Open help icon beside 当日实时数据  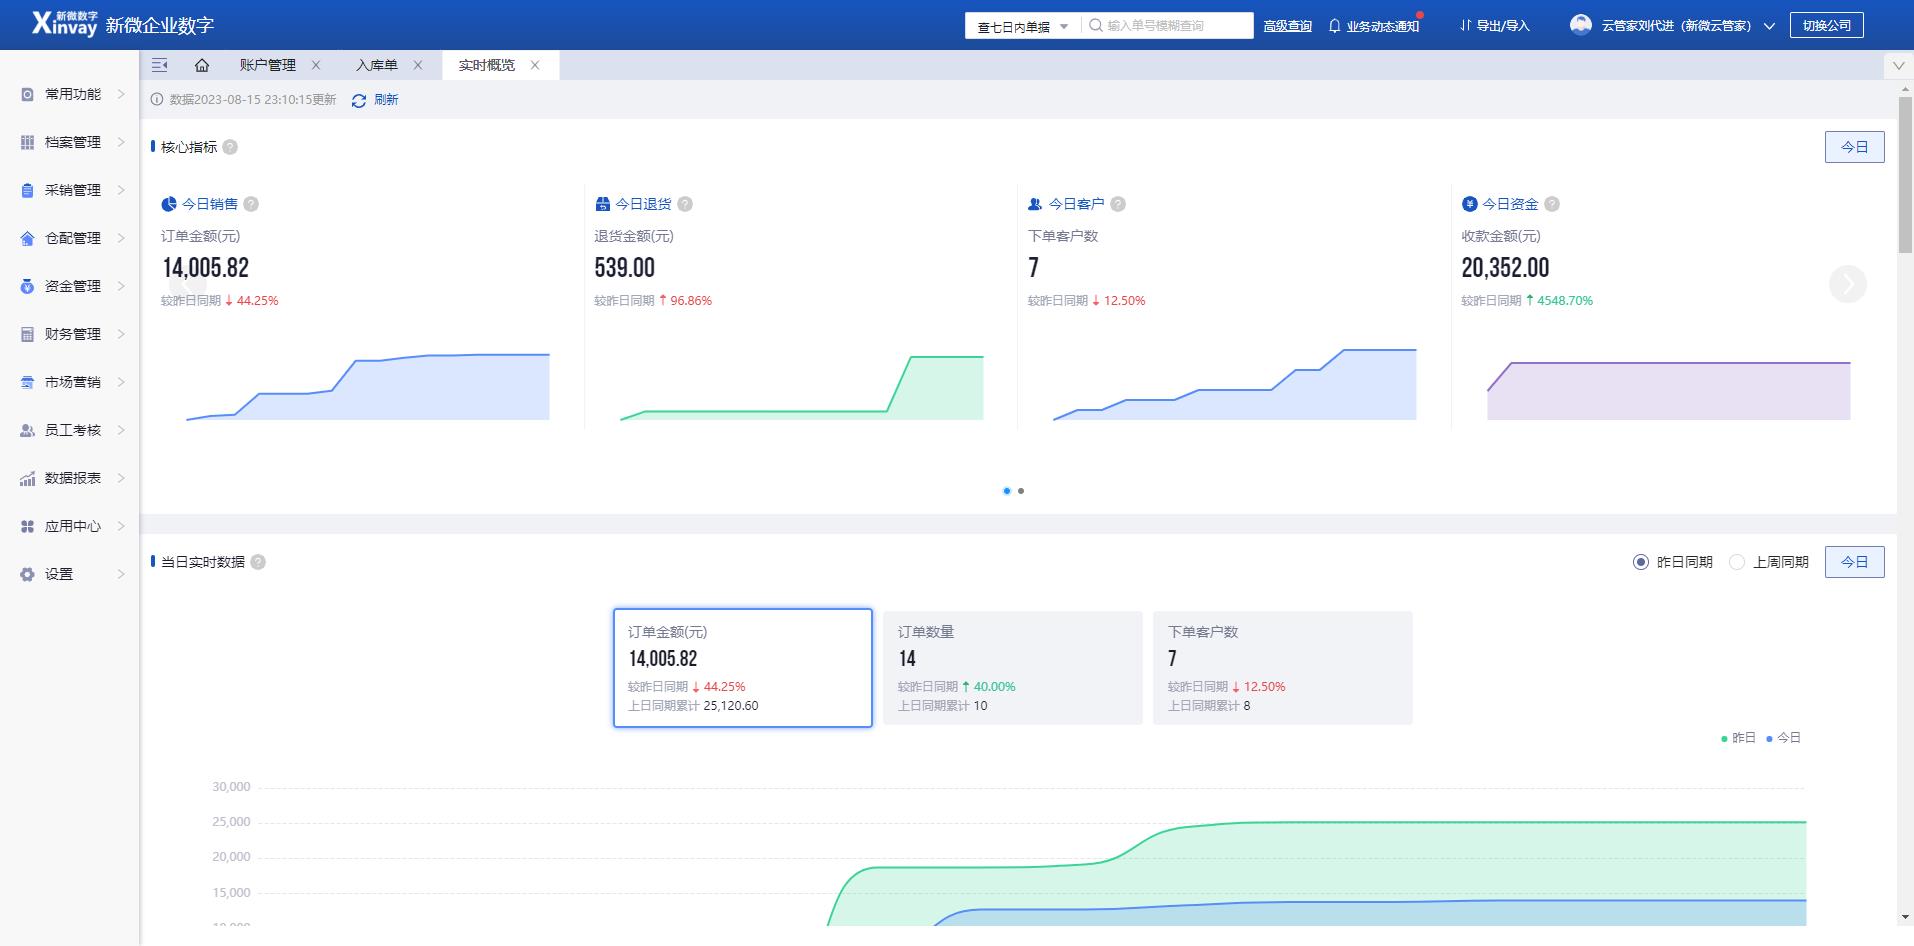[258, 562]
